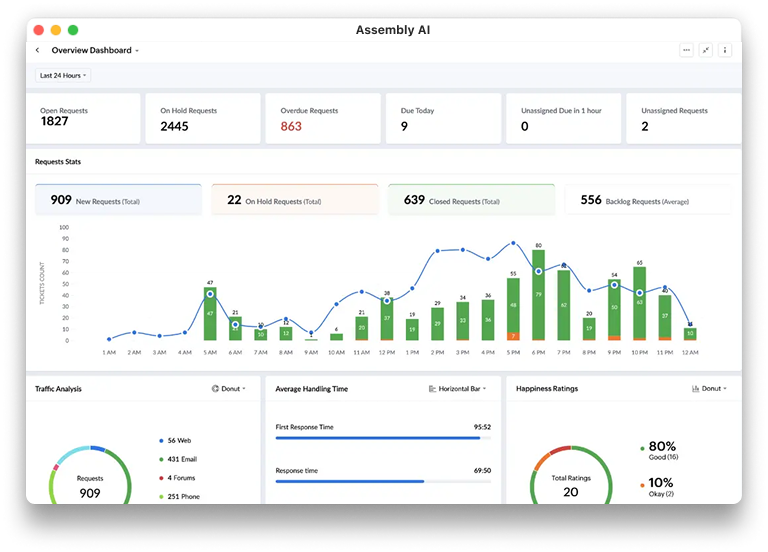This screenshot has width=768, height=552.
Task: Click the "12 AM" axis label
Action: pos(690,353)
